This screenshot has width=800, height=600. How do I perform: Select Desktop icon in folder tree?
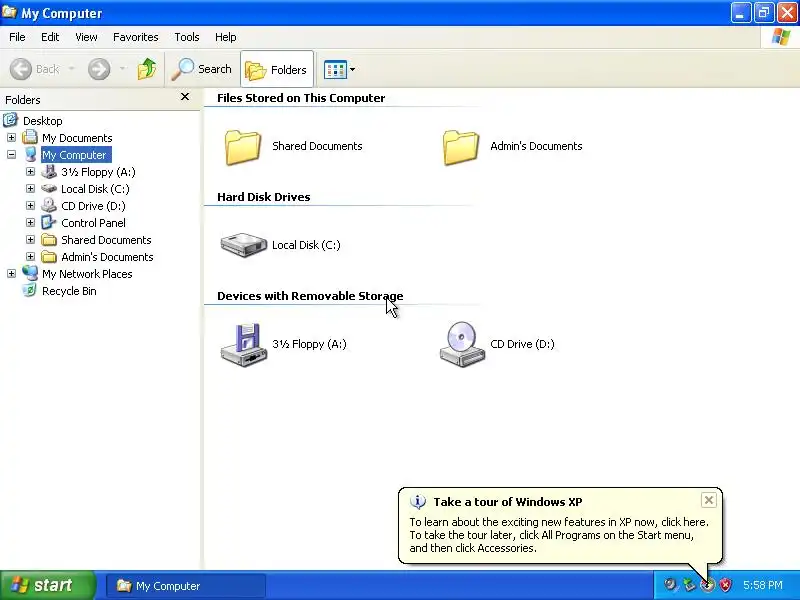click(10, 120)
